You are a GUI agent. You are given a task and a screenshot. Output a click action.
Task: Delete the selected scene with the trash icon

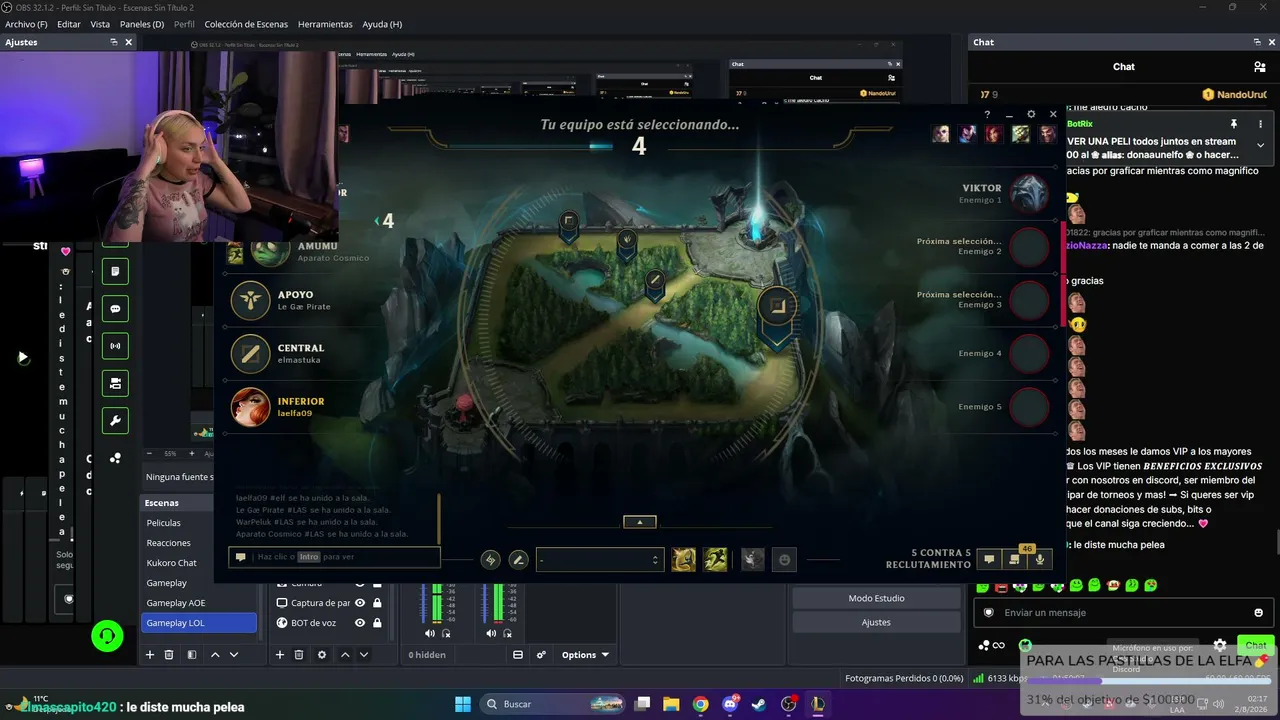point(169,655)
